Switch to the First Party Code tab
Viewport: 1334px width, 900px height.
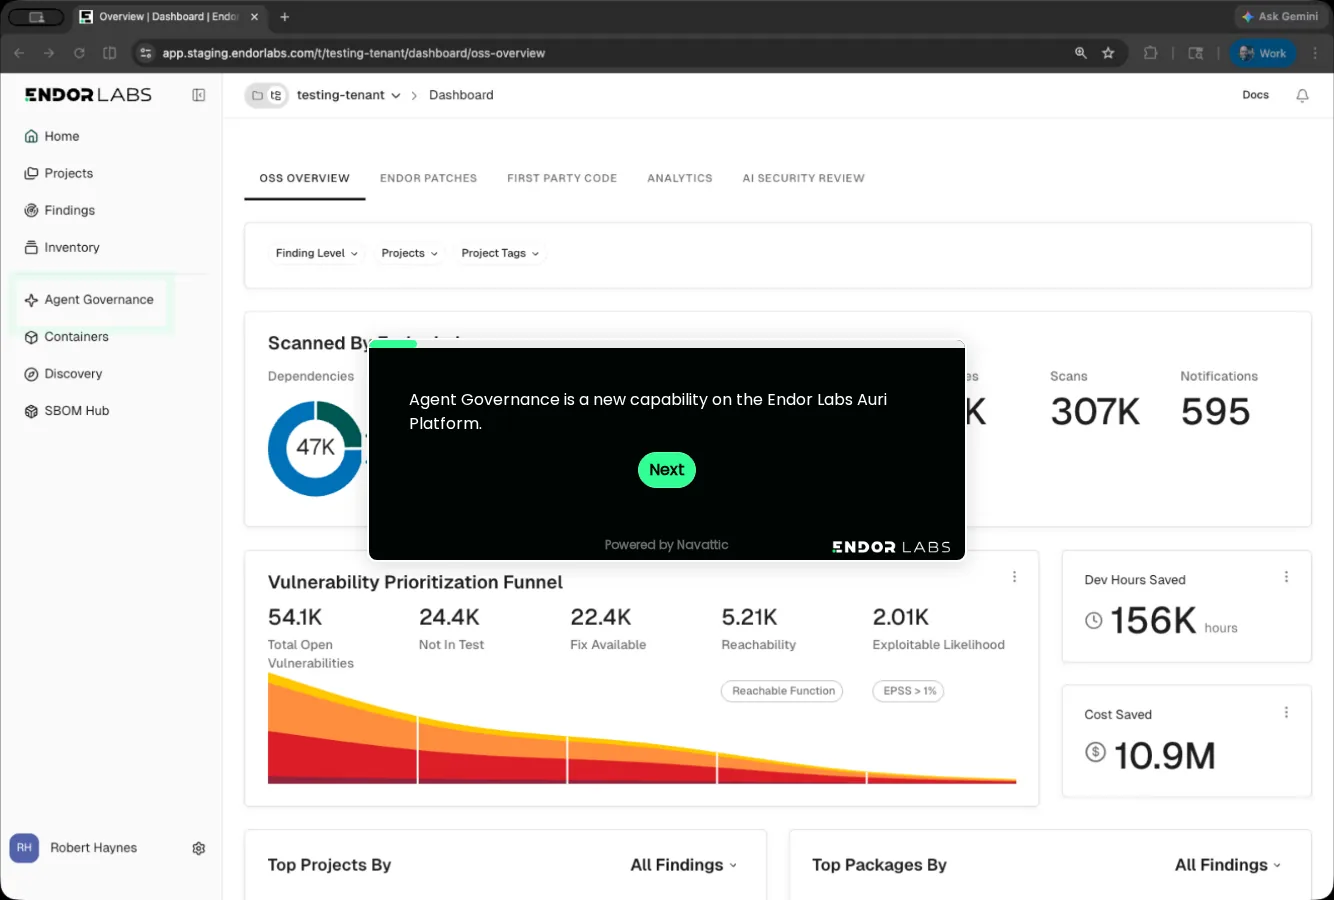coord(562,178)
